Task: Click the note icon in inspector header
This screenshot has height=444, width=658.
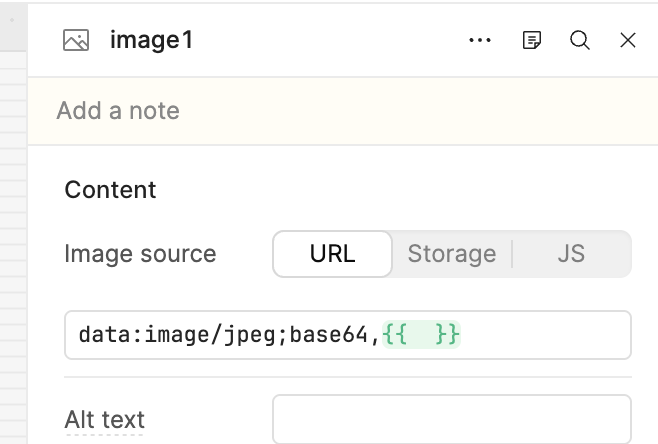Action: (x=532, y=40)
